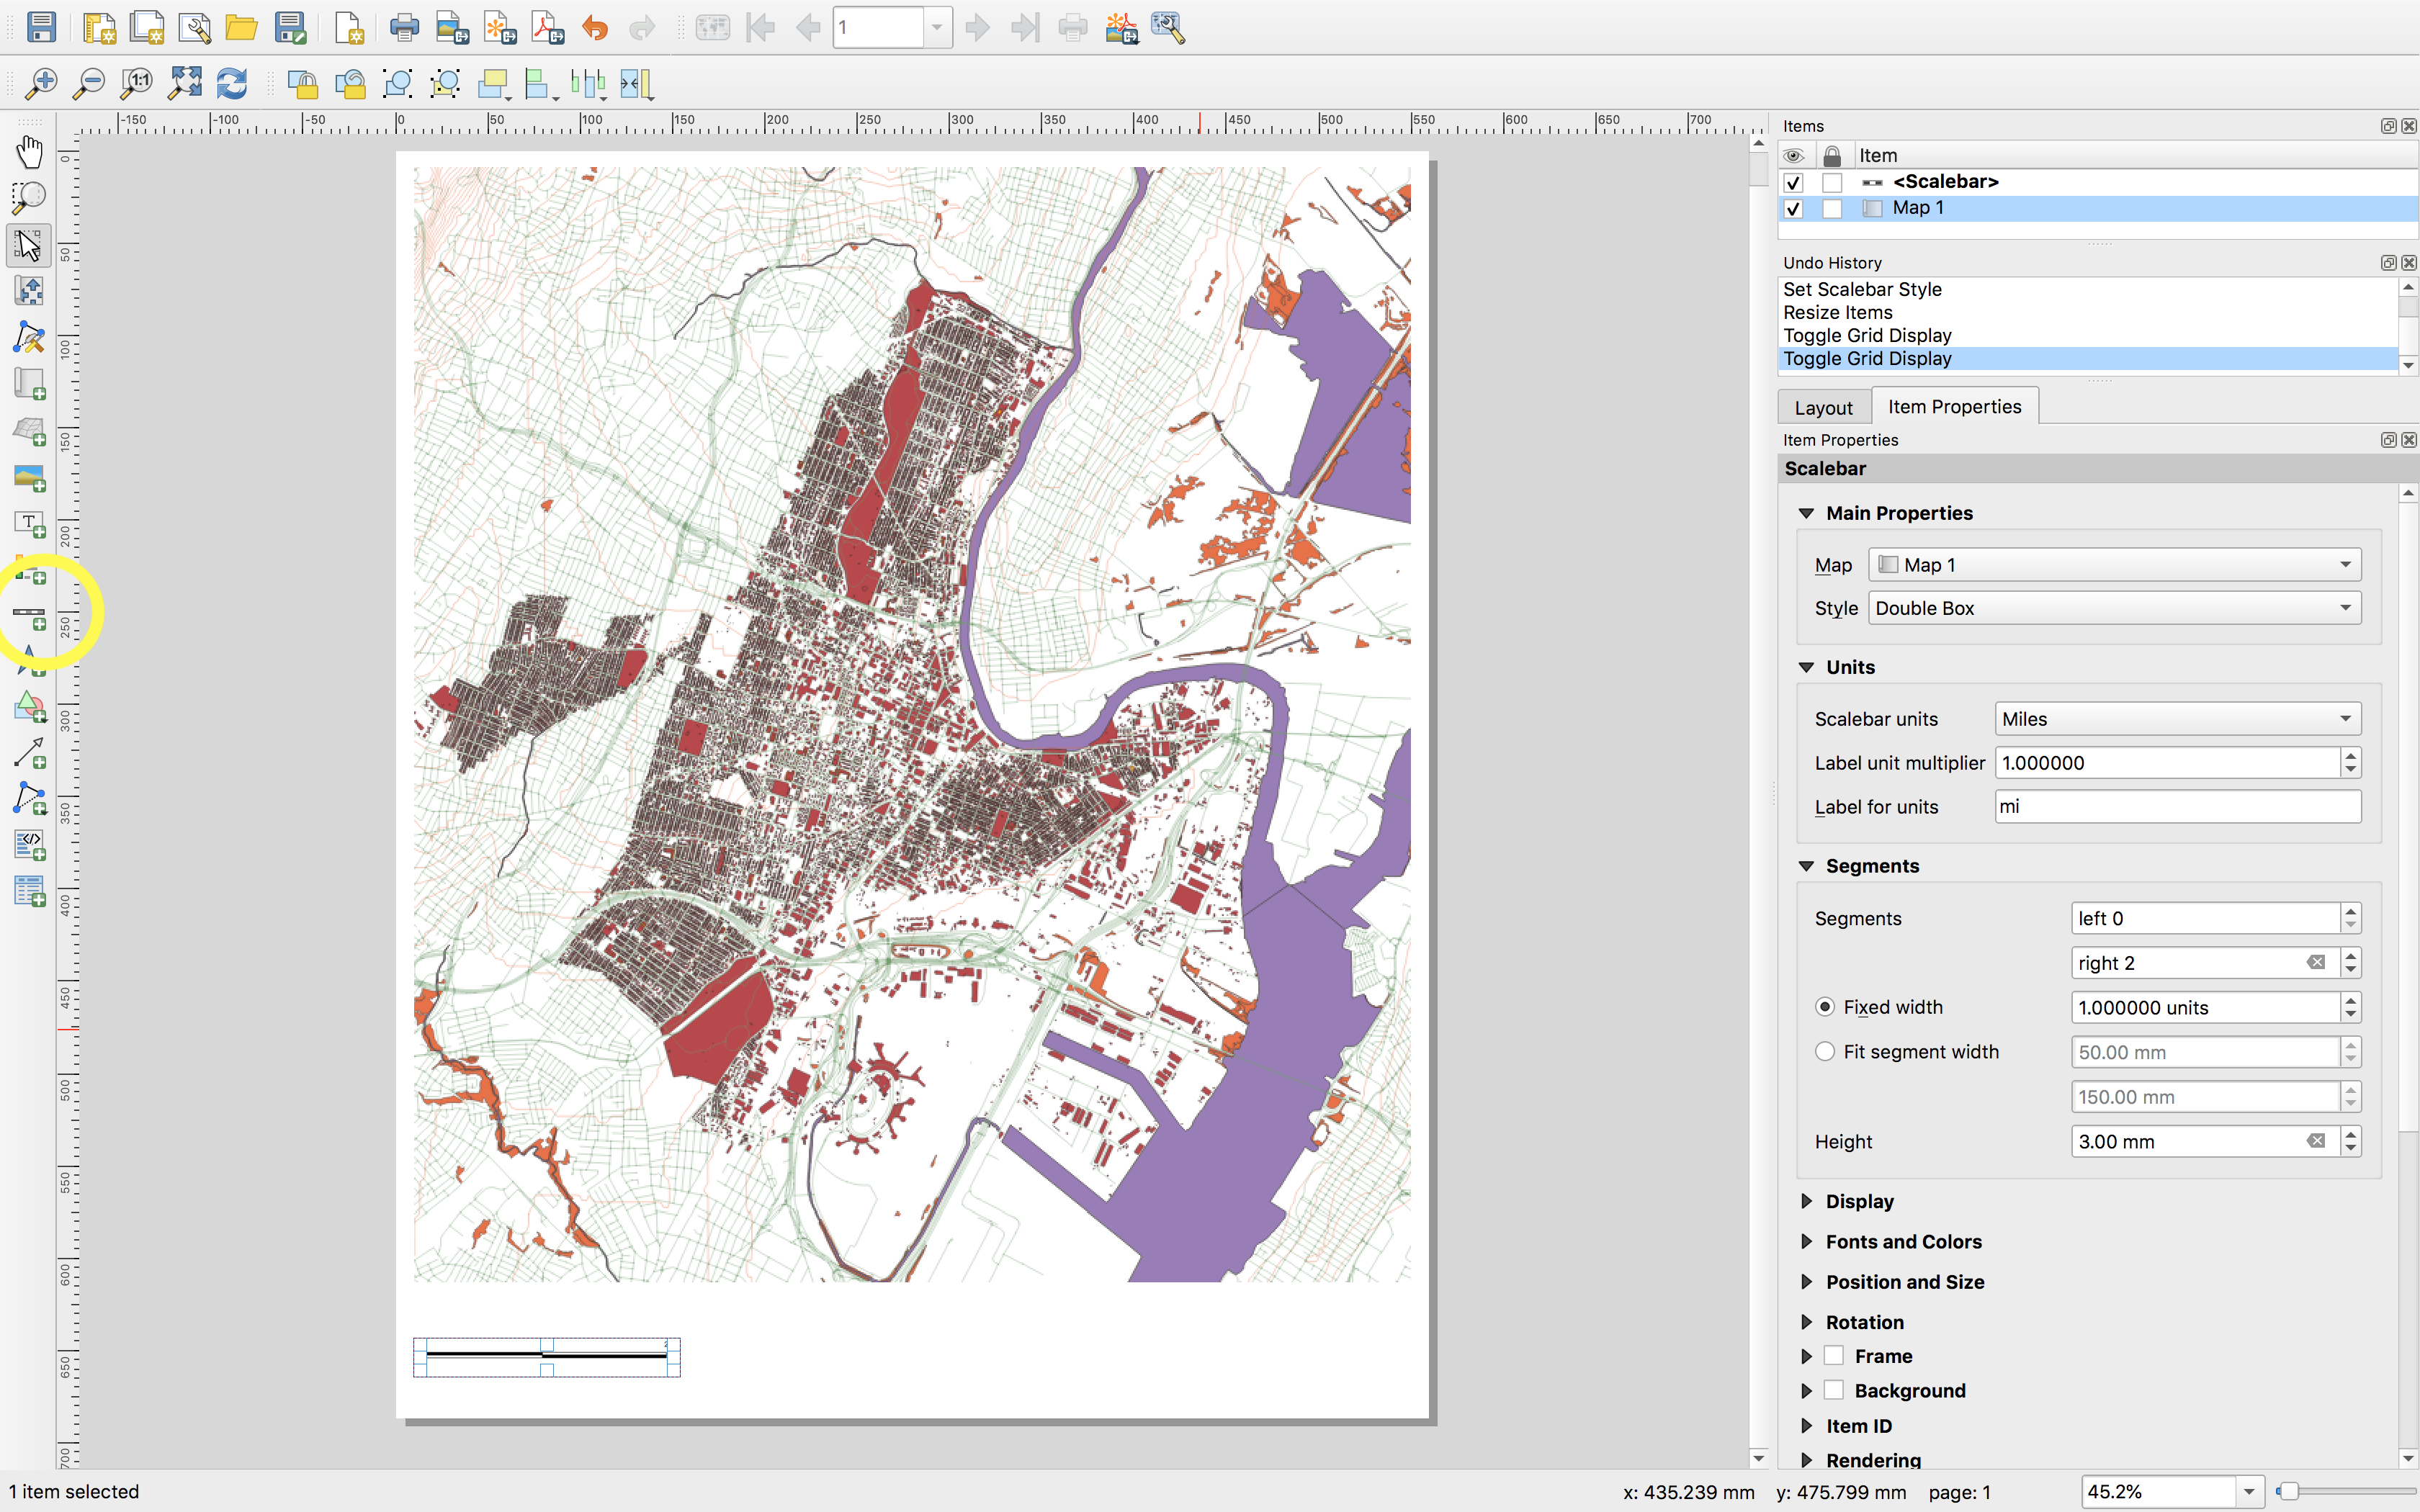Click the Add Scale Bar tool
This screenshot has height=1512, width=2420.
(x=29, y=615)
